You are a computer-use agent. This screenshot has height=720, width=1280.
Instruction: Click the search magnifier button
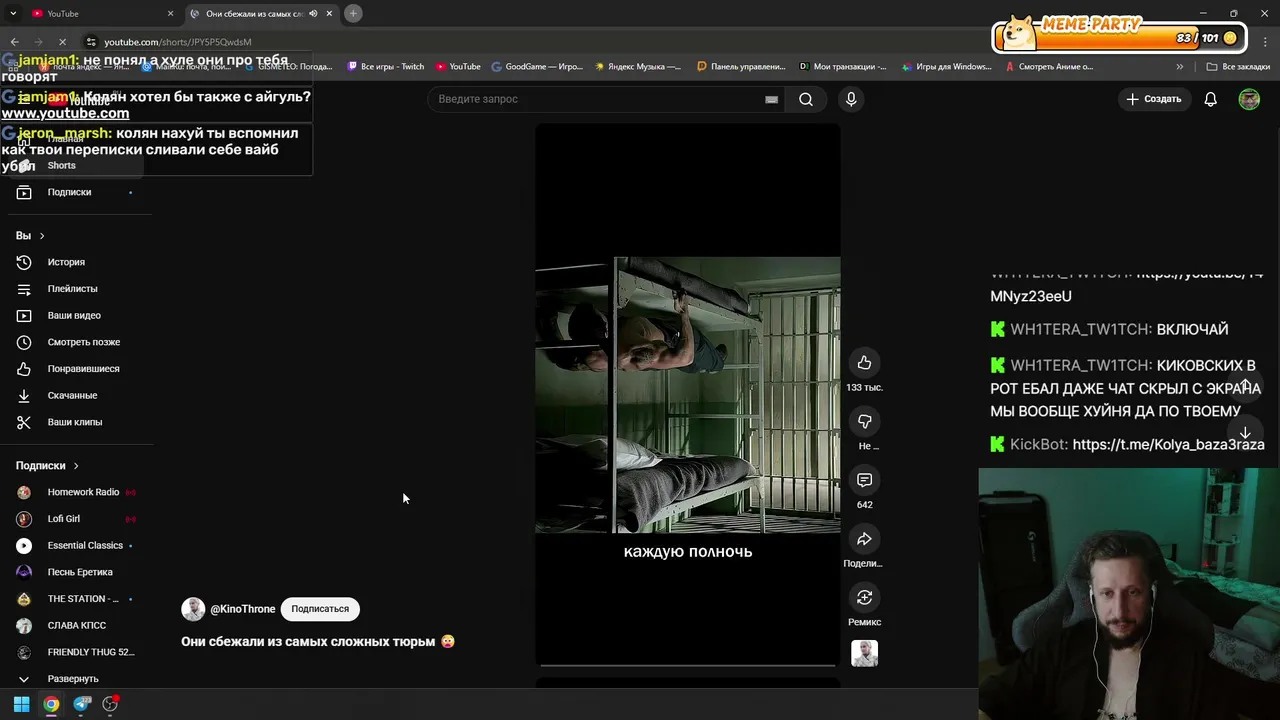click(x=805, y=99)
